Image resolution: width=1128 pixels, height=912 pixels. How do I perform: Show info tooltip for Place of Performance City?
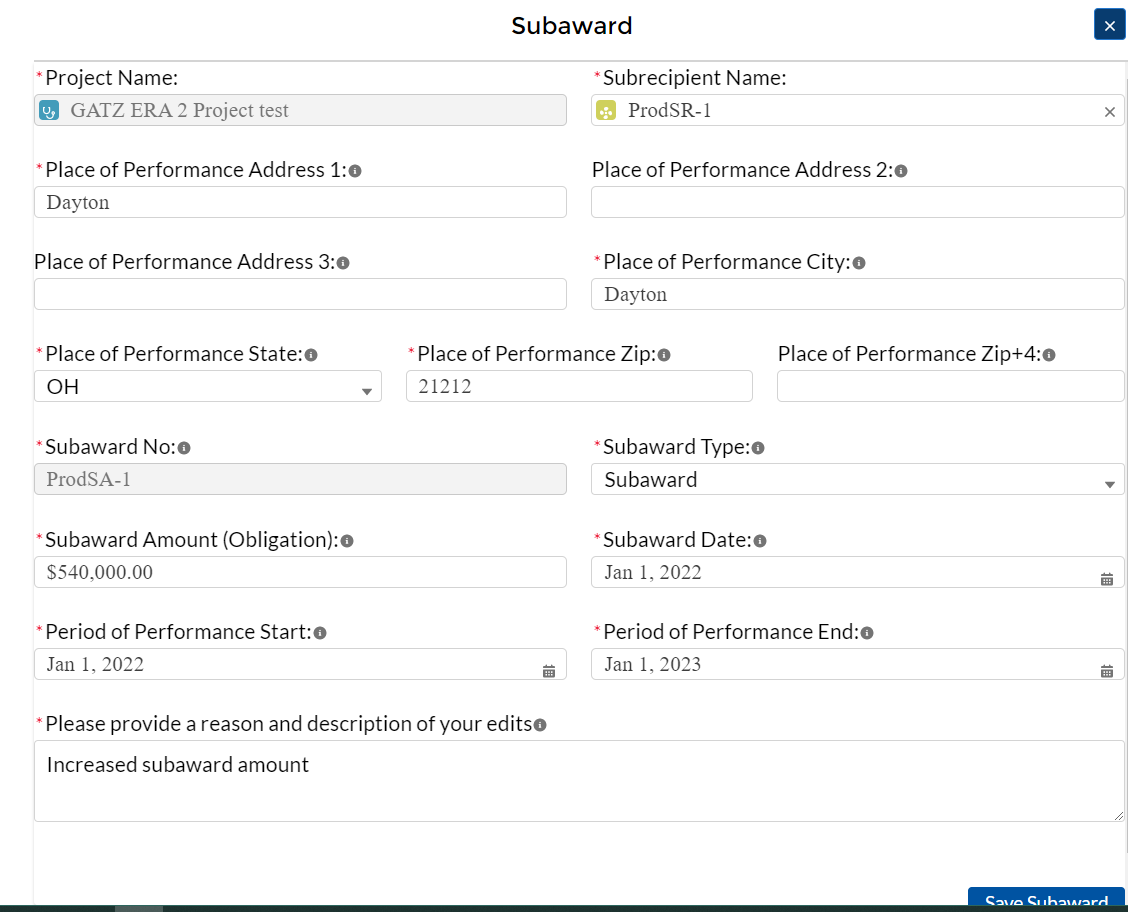click(859, 263)
